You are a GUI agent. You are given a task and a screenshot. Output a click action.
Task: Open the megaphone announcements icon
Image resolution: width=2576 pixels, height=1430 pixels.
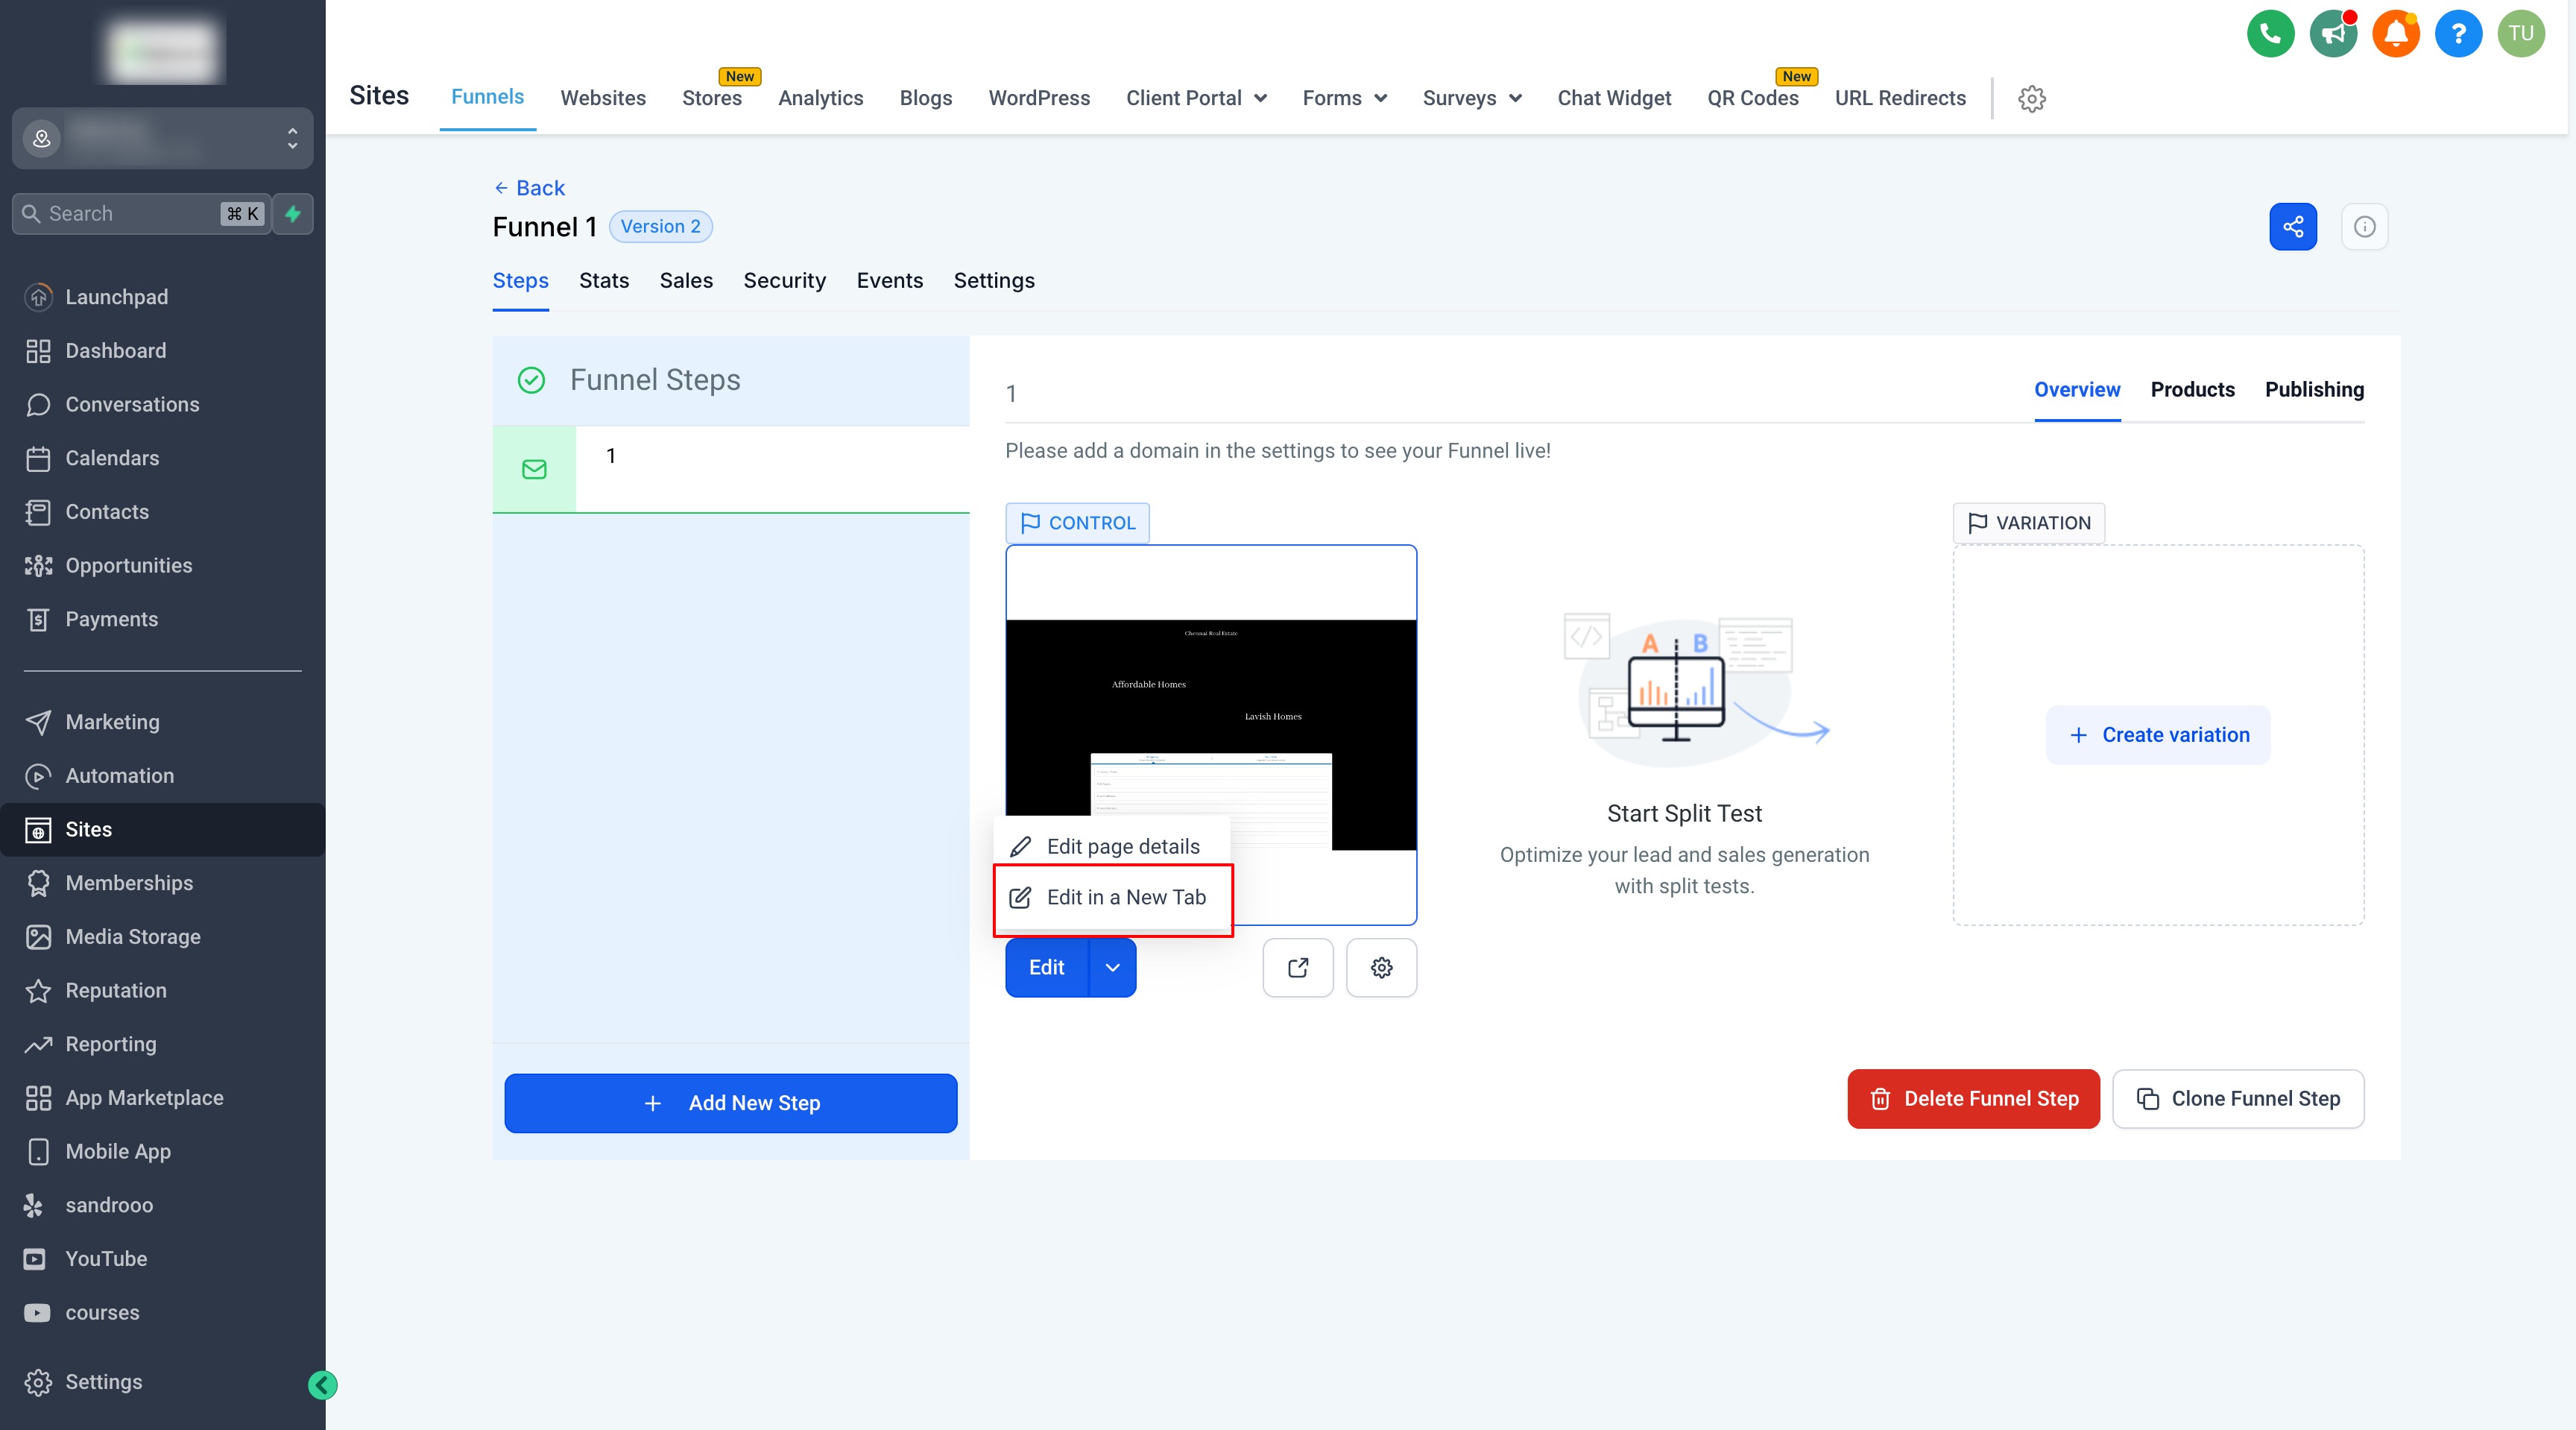(2333, 34)
